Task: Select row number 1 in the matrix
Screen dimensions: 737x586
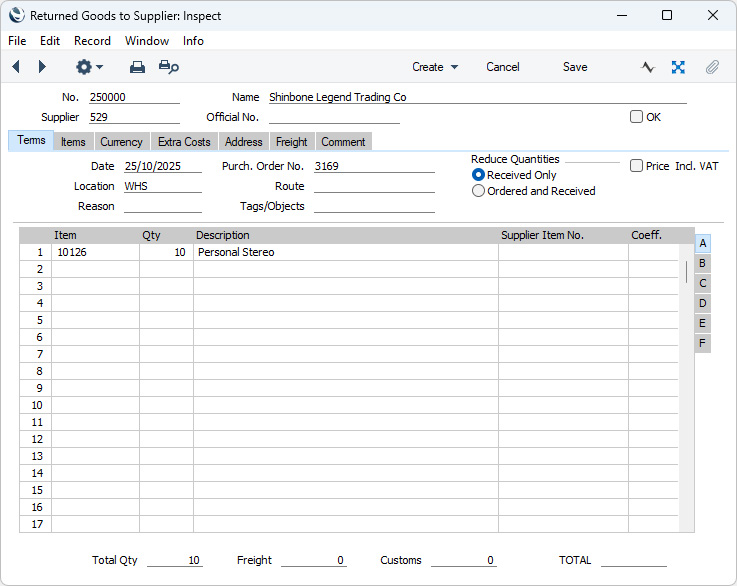Action: [36, 252]
